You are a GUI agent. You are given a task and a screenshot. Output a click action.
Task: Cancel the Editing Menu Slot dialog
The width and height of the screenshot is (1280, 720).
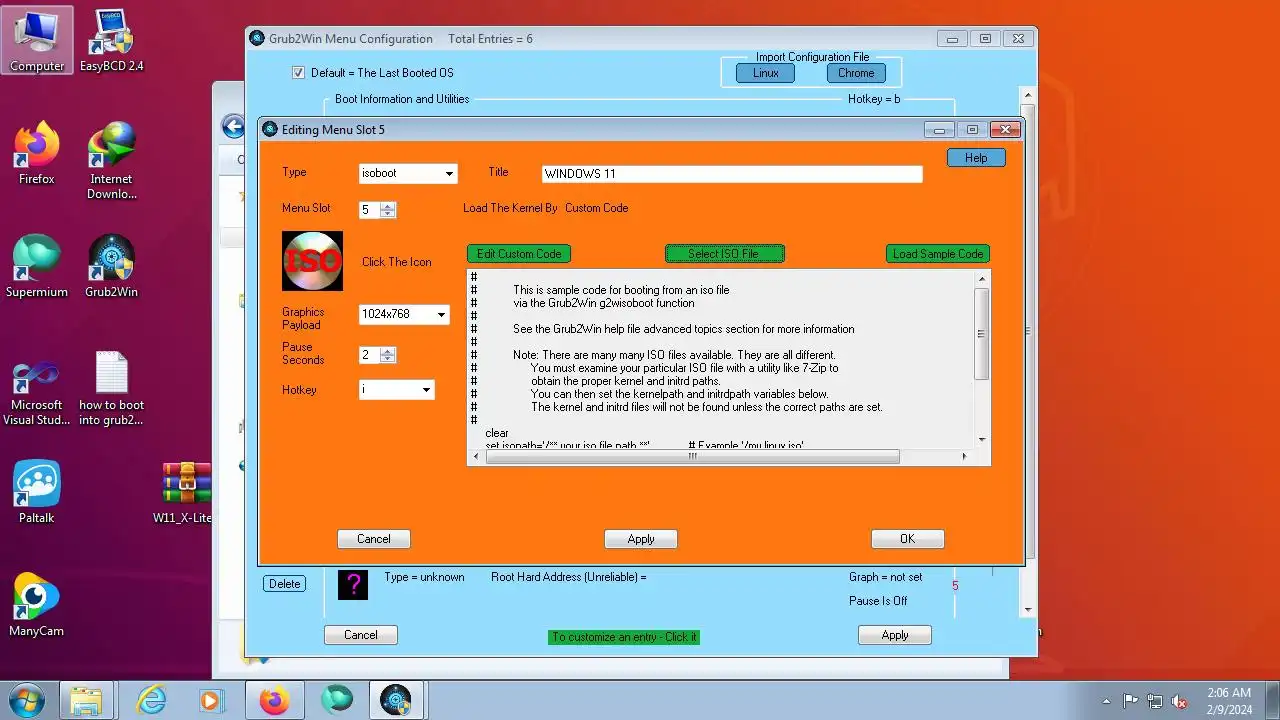[x=374, y=539]
